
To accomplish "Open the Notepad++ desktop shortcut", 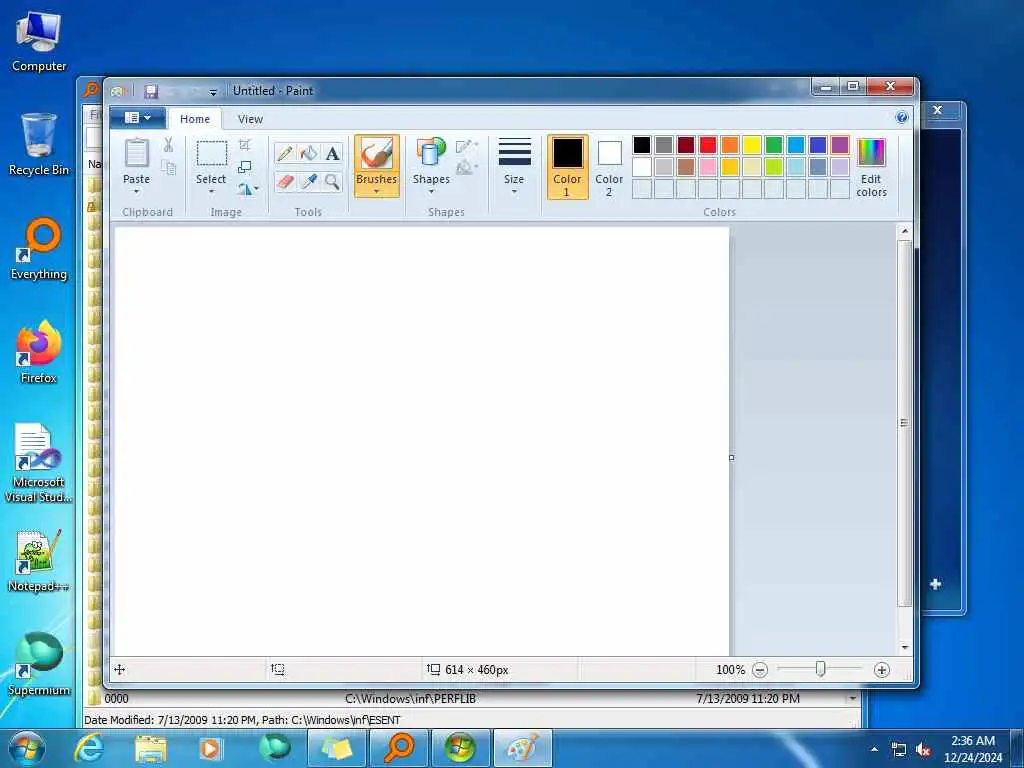I will coord(39,560).
